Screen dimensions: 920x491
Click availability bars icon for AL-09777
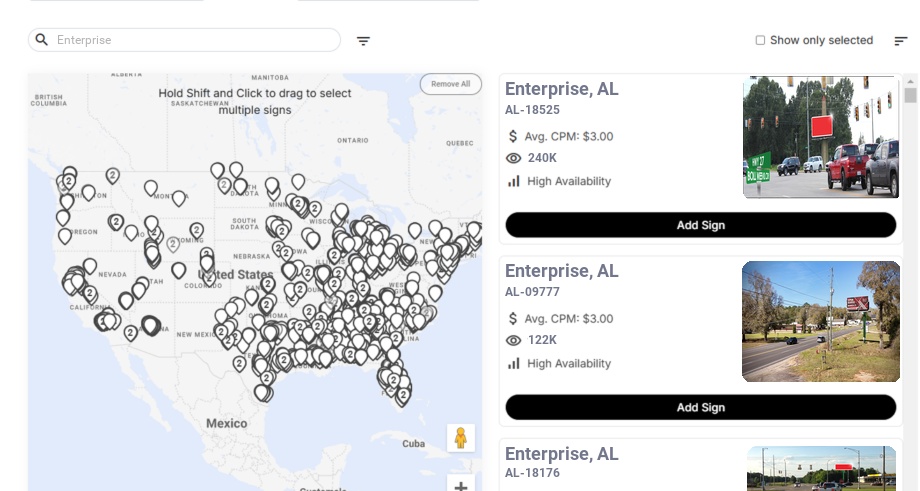point(514,363)
